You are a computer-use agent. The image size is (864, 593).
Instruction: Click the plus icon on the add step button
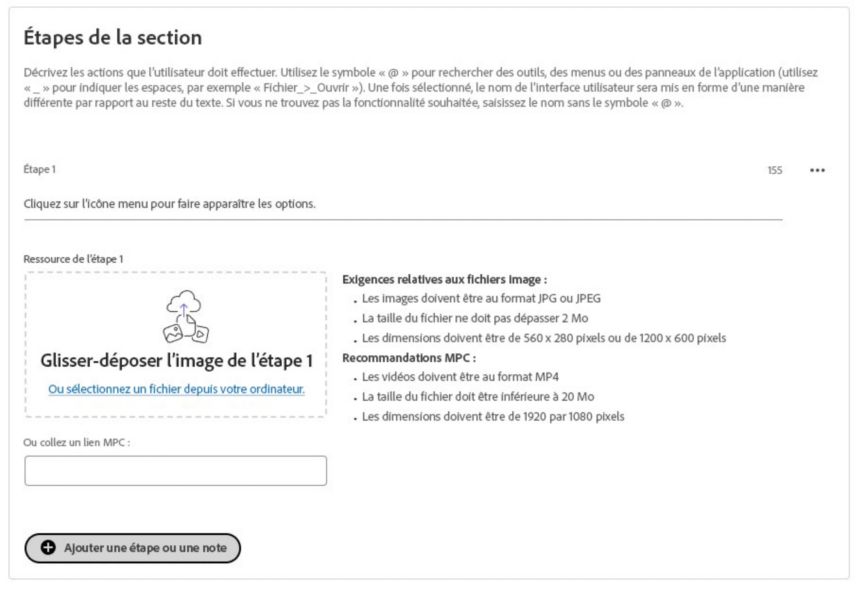(48, 547)
